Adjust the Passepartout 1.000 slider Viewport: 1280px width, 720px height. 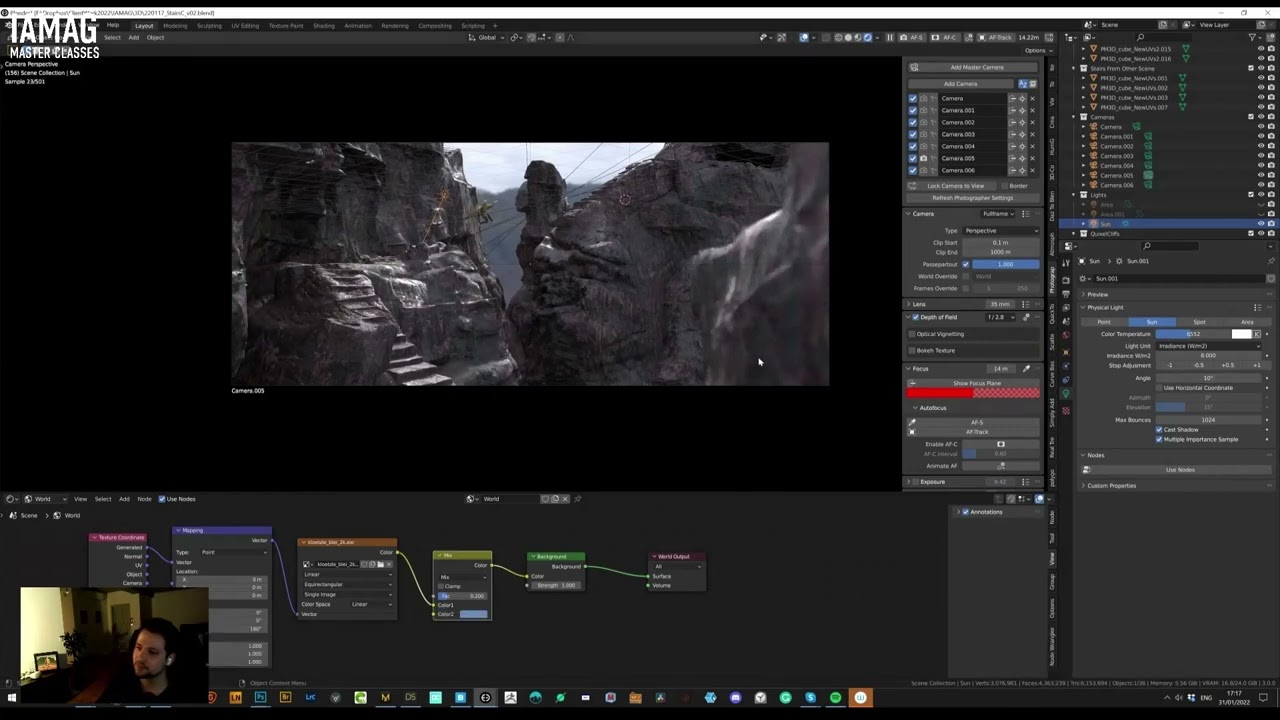coord(1005,265)
